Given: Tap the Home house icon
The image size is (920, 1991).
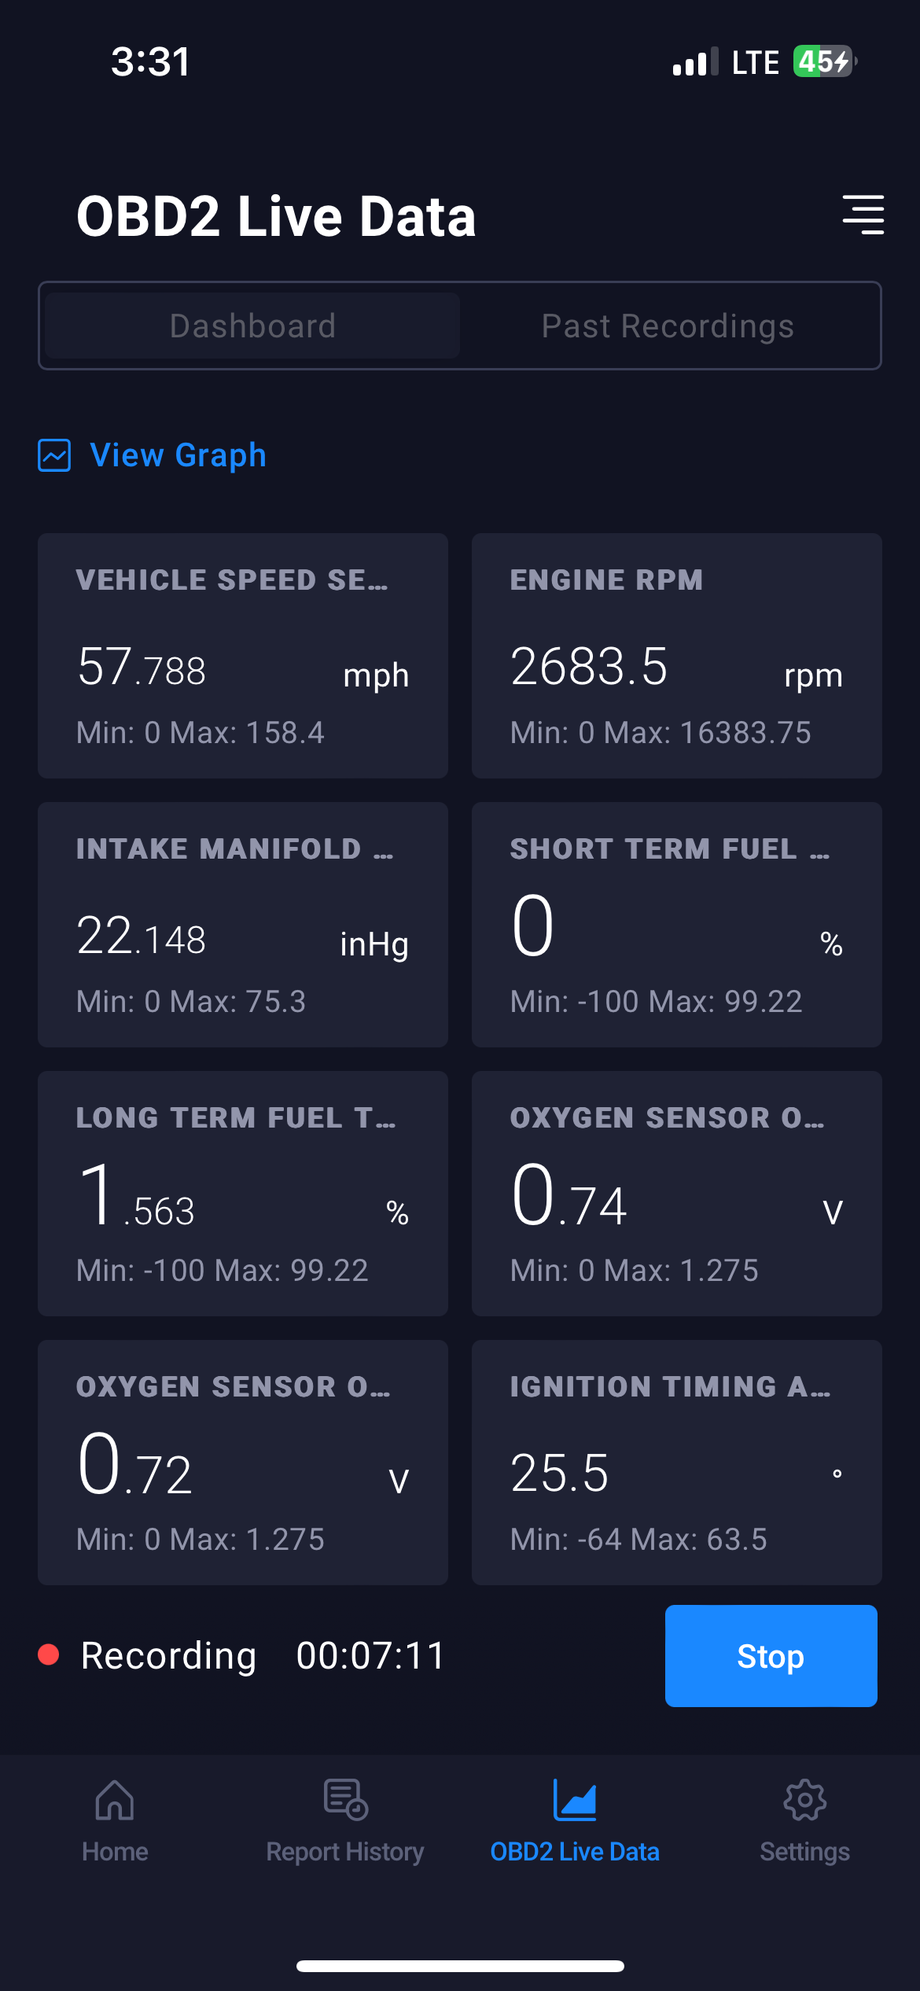Looking at the screenshot, I should coord(115,1800).
